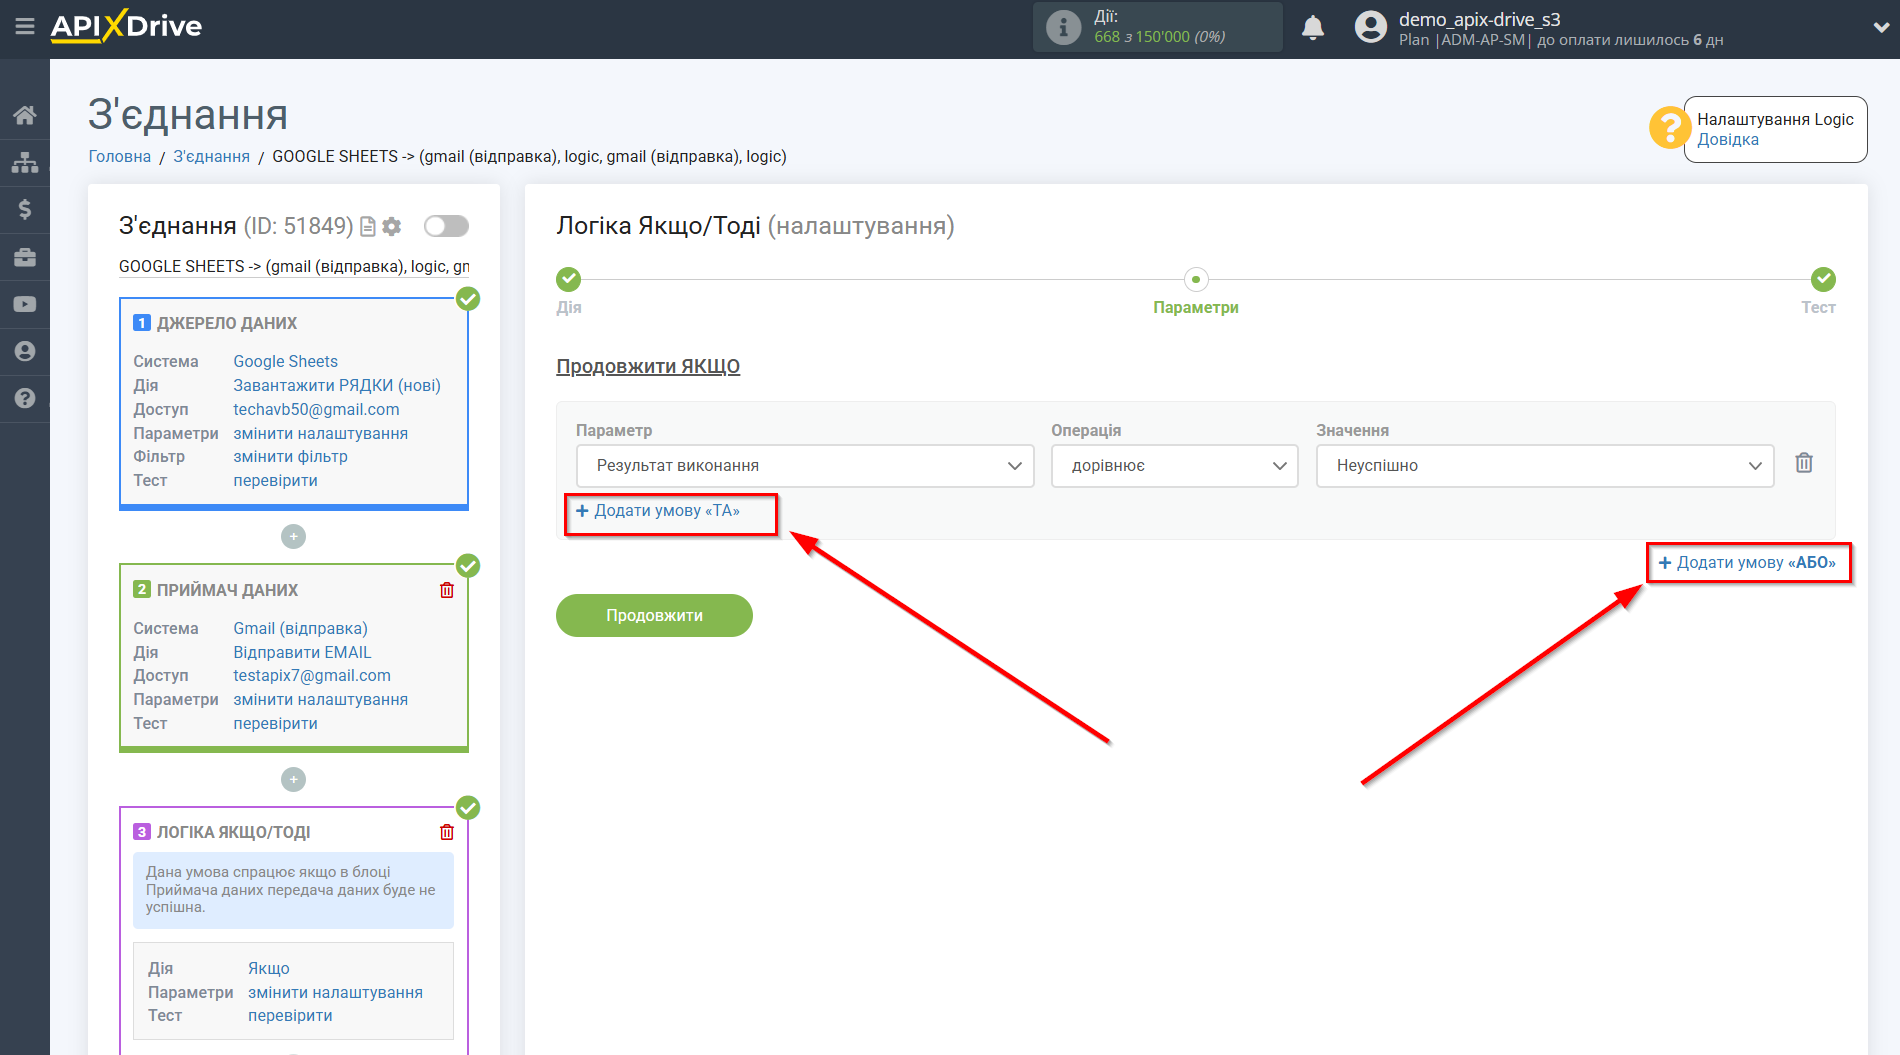This screenshot has height=1055, width=1900.
Task: Open the Параметр dropdown Результат виконання
Action: [x=805, y=466]
